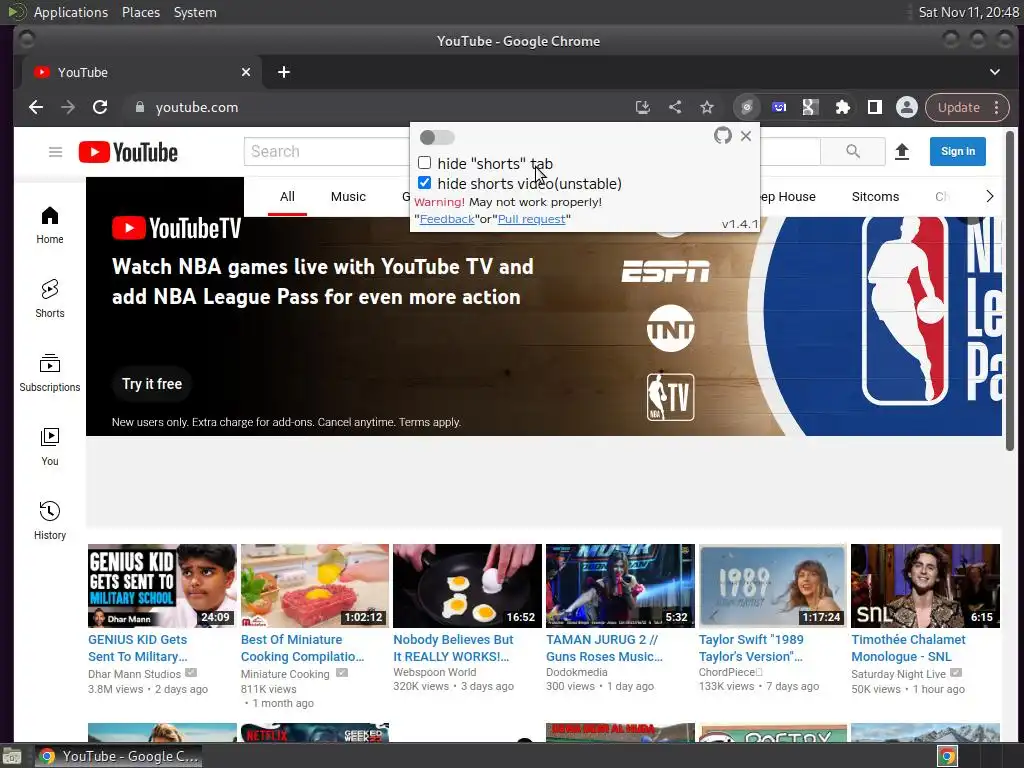Open Saturday Night Live channel name
Viewport: 1024px width, 768px height.
pyautogui.click(x=898, y=674)
